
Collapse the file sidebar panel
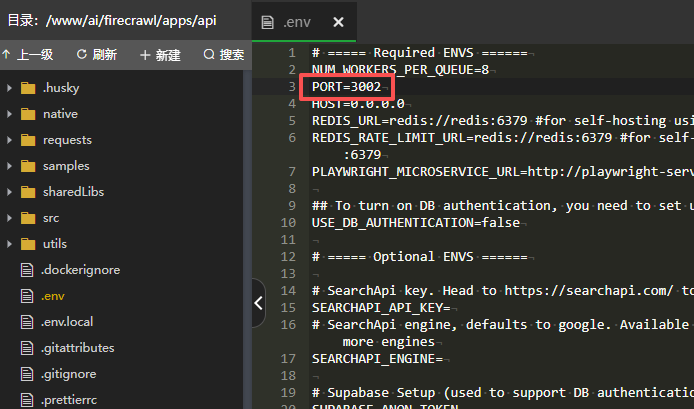[258, 303]
